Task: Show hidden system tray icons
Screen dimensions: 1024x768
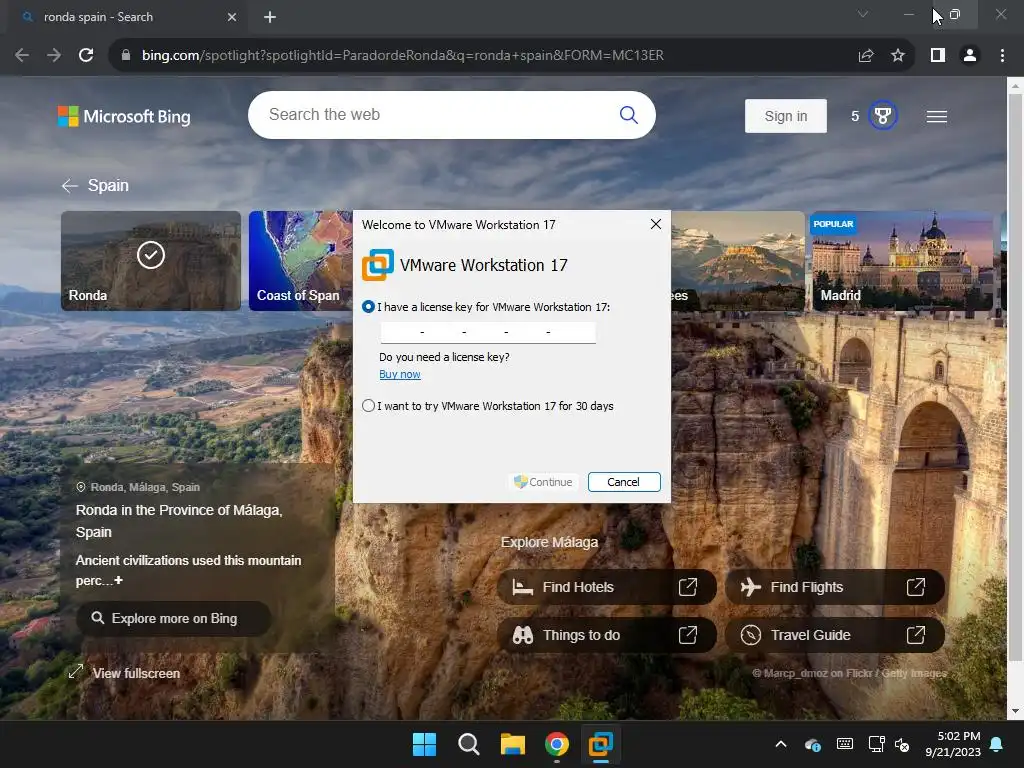Action: tap(780, 744)
